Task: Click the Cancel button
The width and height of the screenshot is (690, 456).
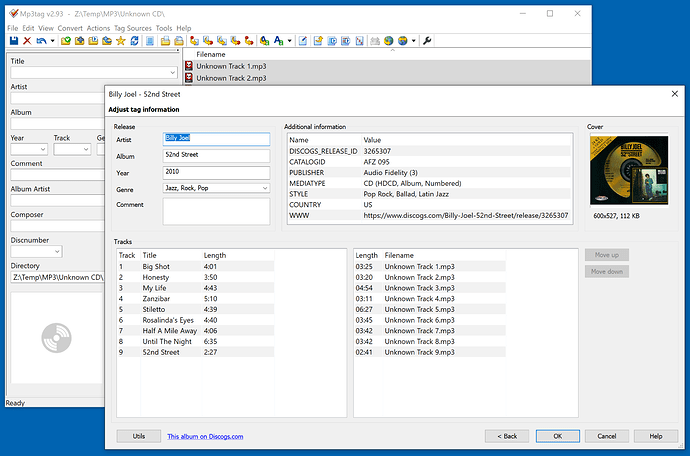Action: pos(606,436)
